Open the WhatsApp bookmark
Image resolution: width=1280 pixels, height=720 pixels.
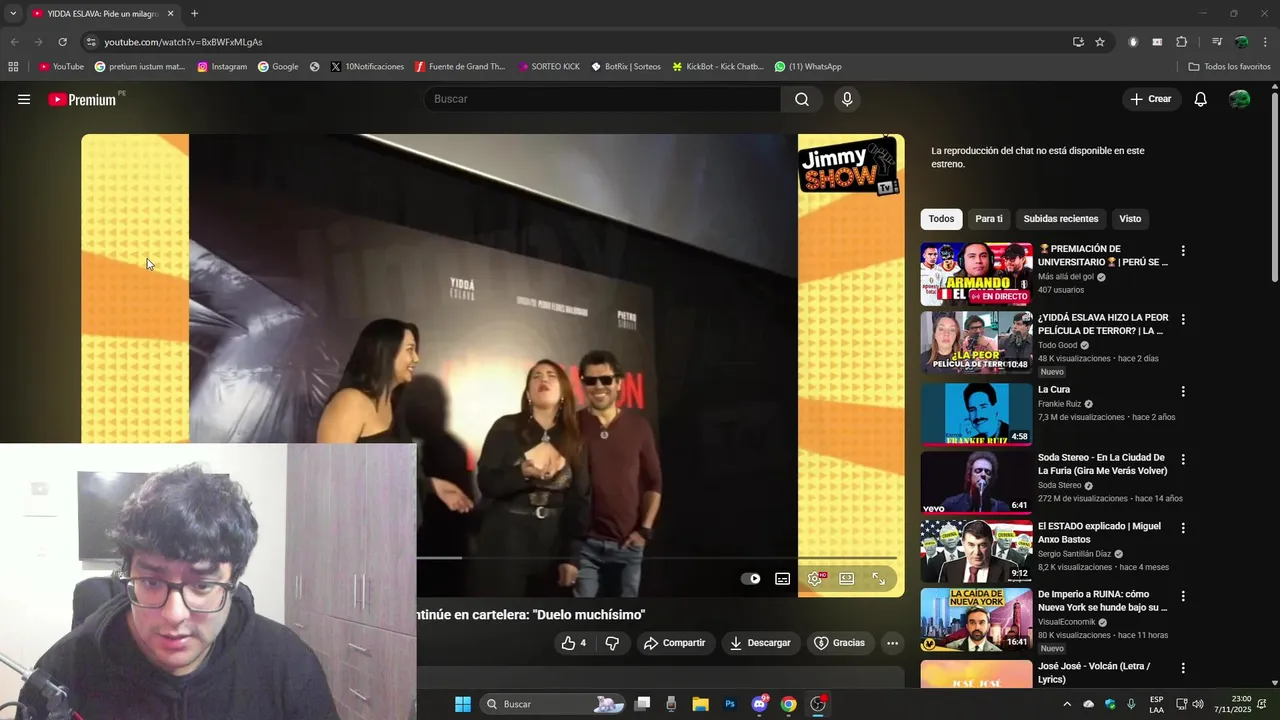point(807,67)
